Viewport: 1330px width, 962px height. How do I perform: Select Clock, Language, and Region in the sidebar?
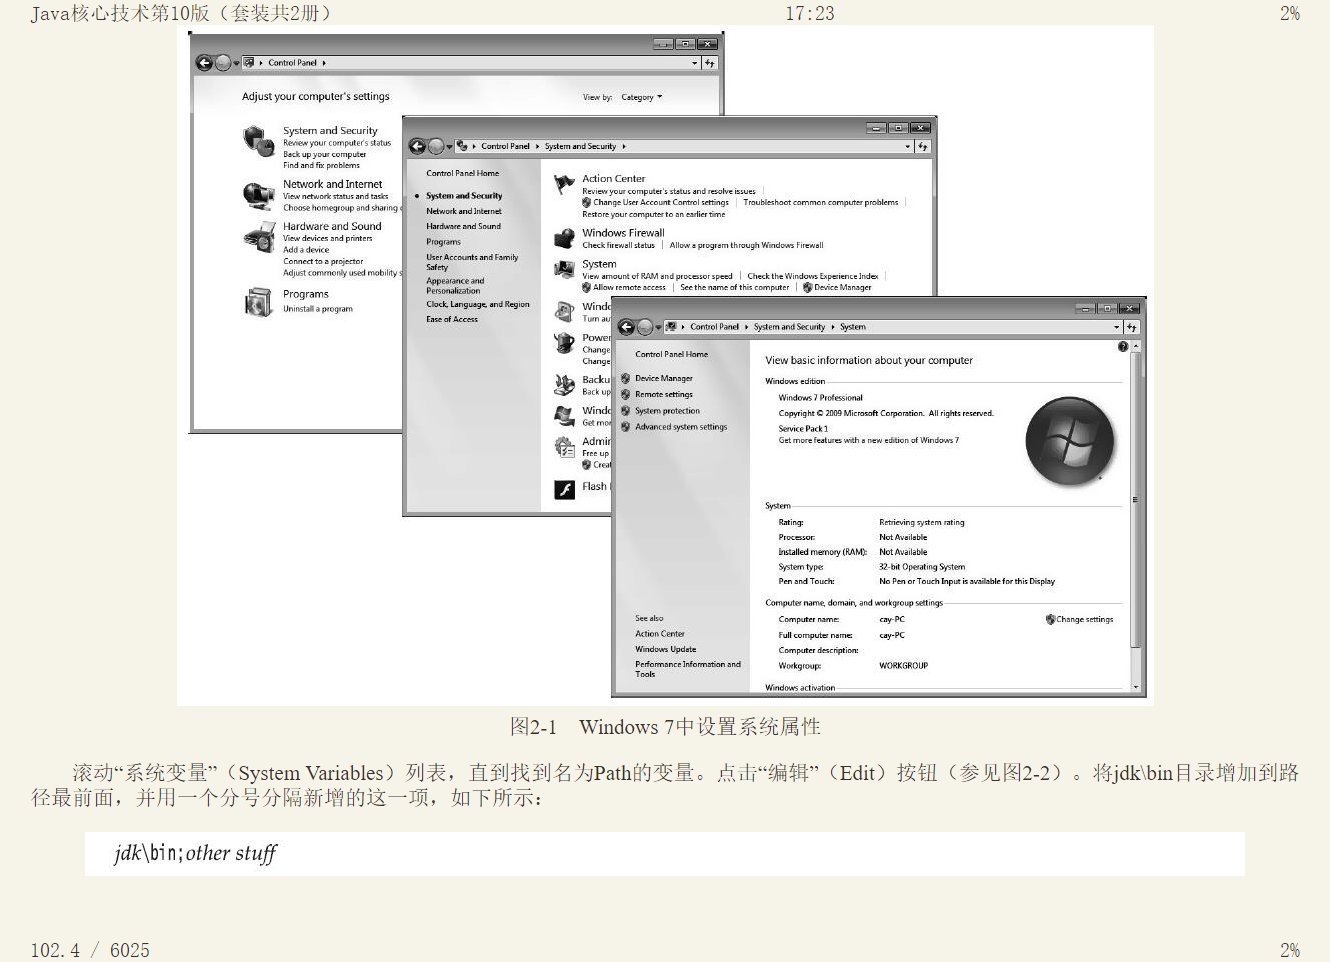click(478, 304)
